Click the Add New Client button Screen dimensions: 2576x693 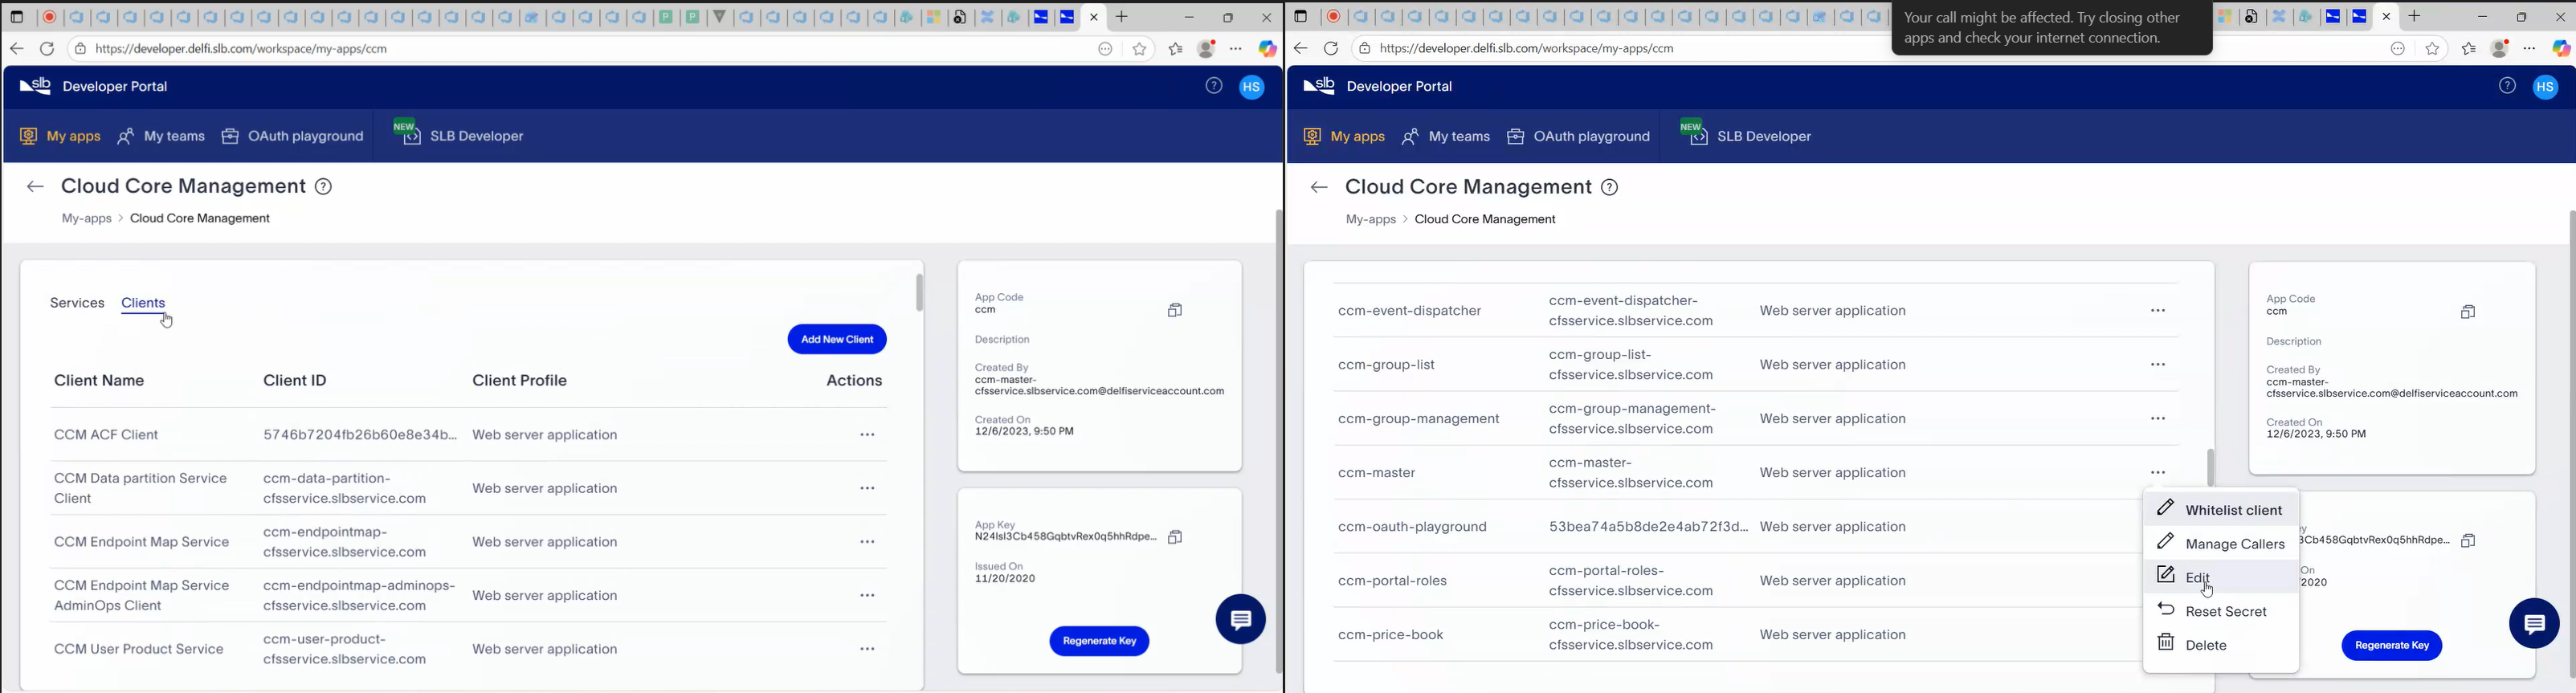tap(837, 340)
